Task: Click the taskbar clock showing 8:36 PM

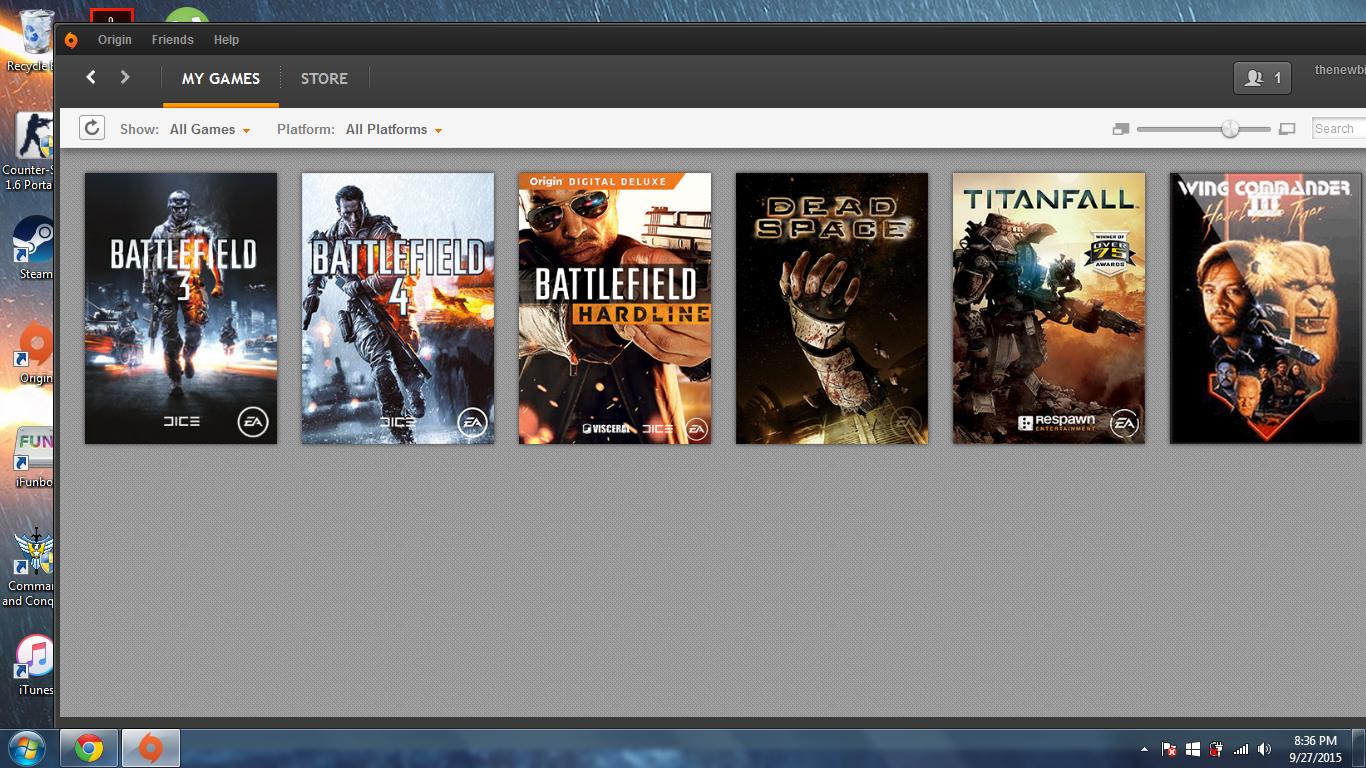Action: click(x=1315, y=749)
